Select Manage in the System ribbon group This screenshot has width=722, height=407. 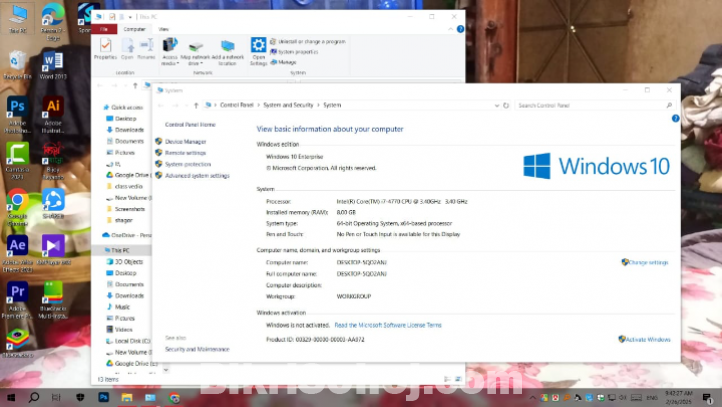tap(284, 62)
